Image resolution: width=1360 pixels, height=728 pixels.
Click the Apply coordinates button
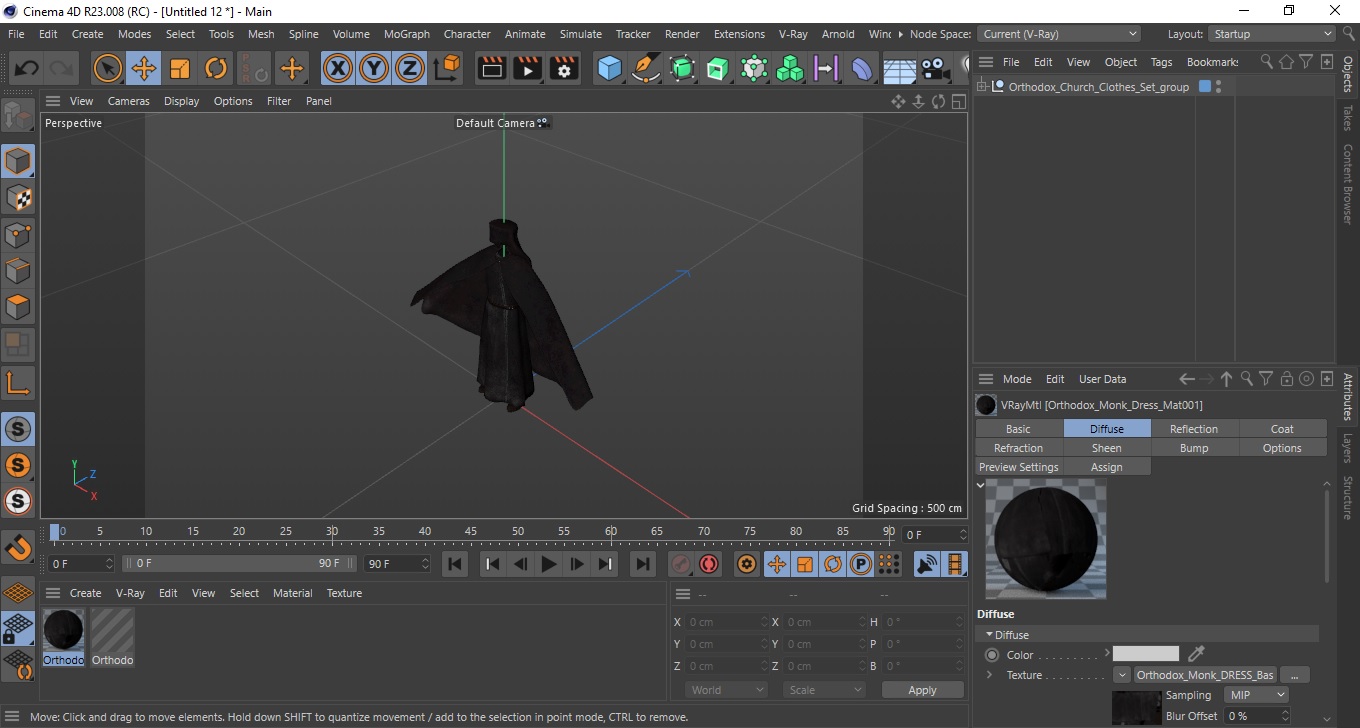[922, 690]
